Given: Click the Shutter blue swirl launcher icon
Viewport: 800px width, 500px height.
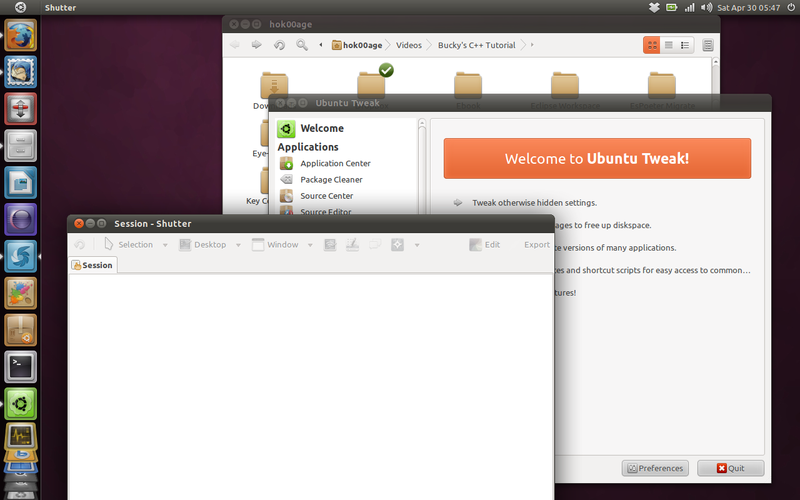Looking at the screenshot, I should (x=20, y=256).
